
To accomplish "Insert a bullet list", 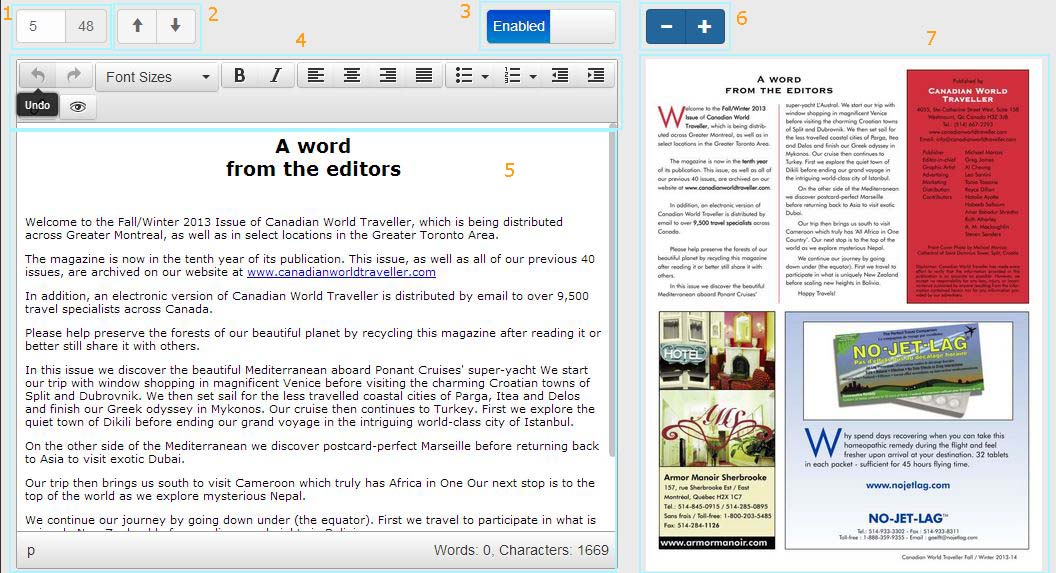I will (463, 75).
